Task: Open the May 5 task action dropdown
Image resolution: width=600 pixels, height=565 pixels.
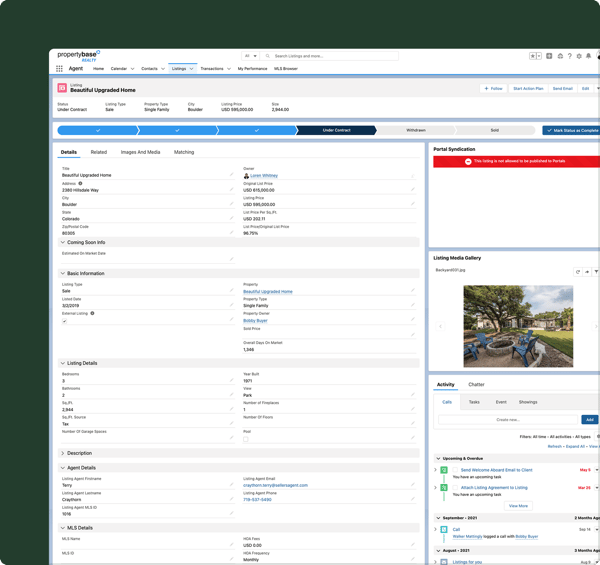Action: pos(597,470)
